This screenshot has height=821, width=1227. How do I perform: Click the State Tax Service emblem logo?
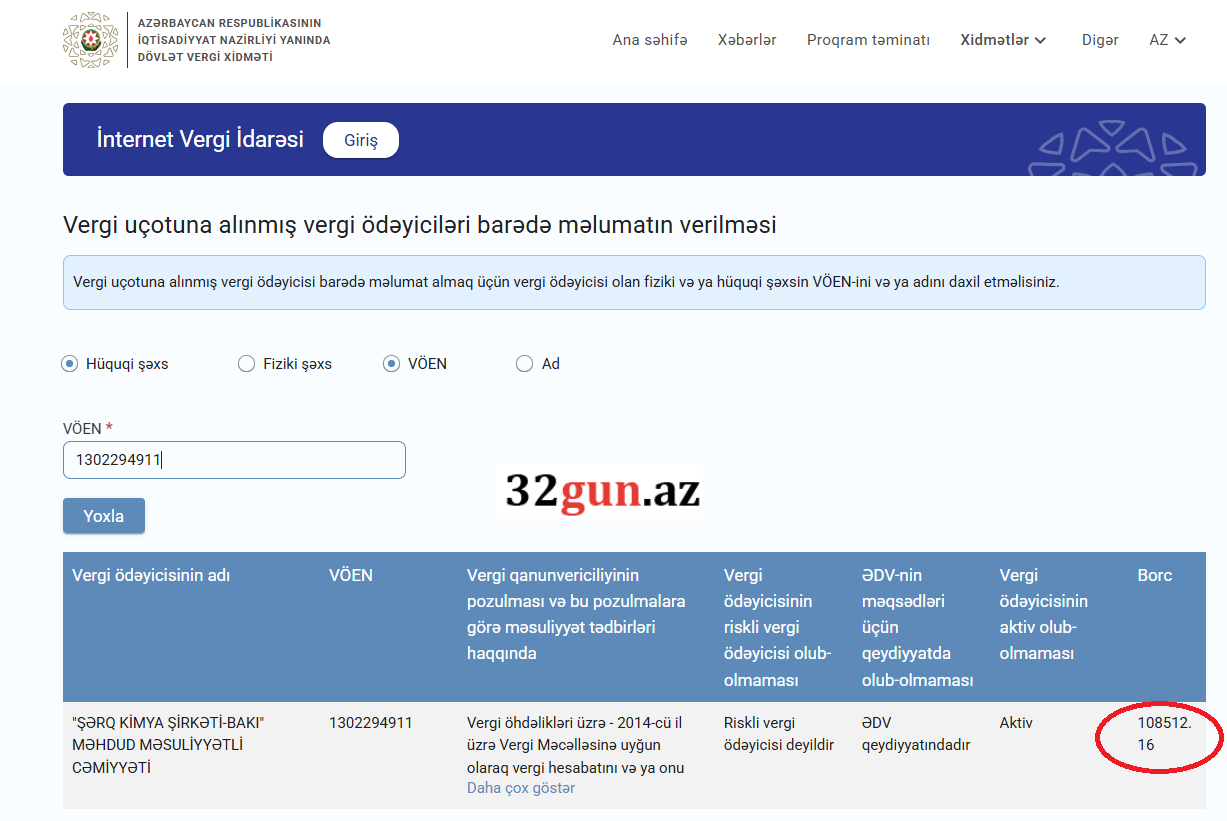click(90, 40)
